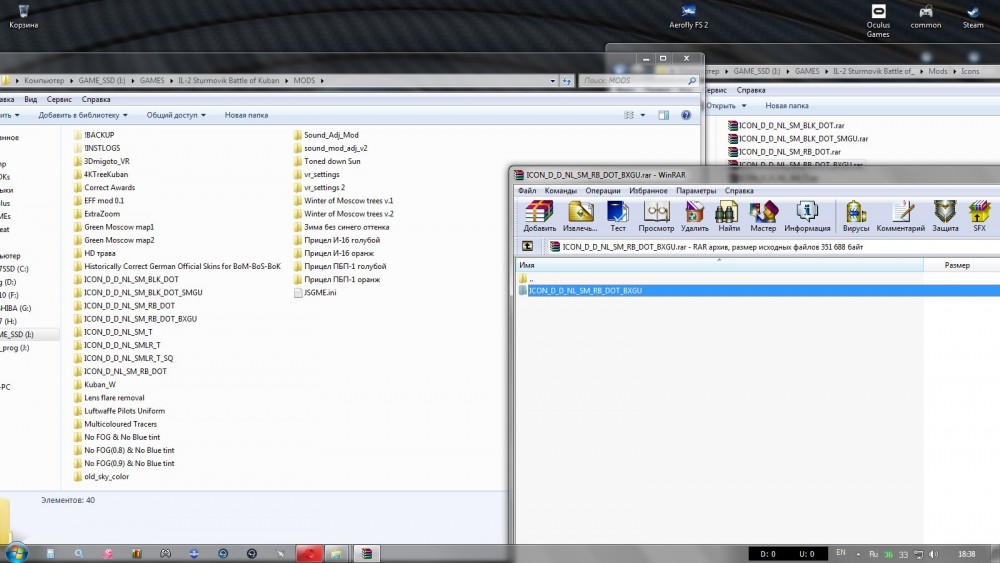This screenshot has width=1000, height=563.
Task: Open the Сервис menu in MODS Explorer window
Action: click(x=59, y=99)
